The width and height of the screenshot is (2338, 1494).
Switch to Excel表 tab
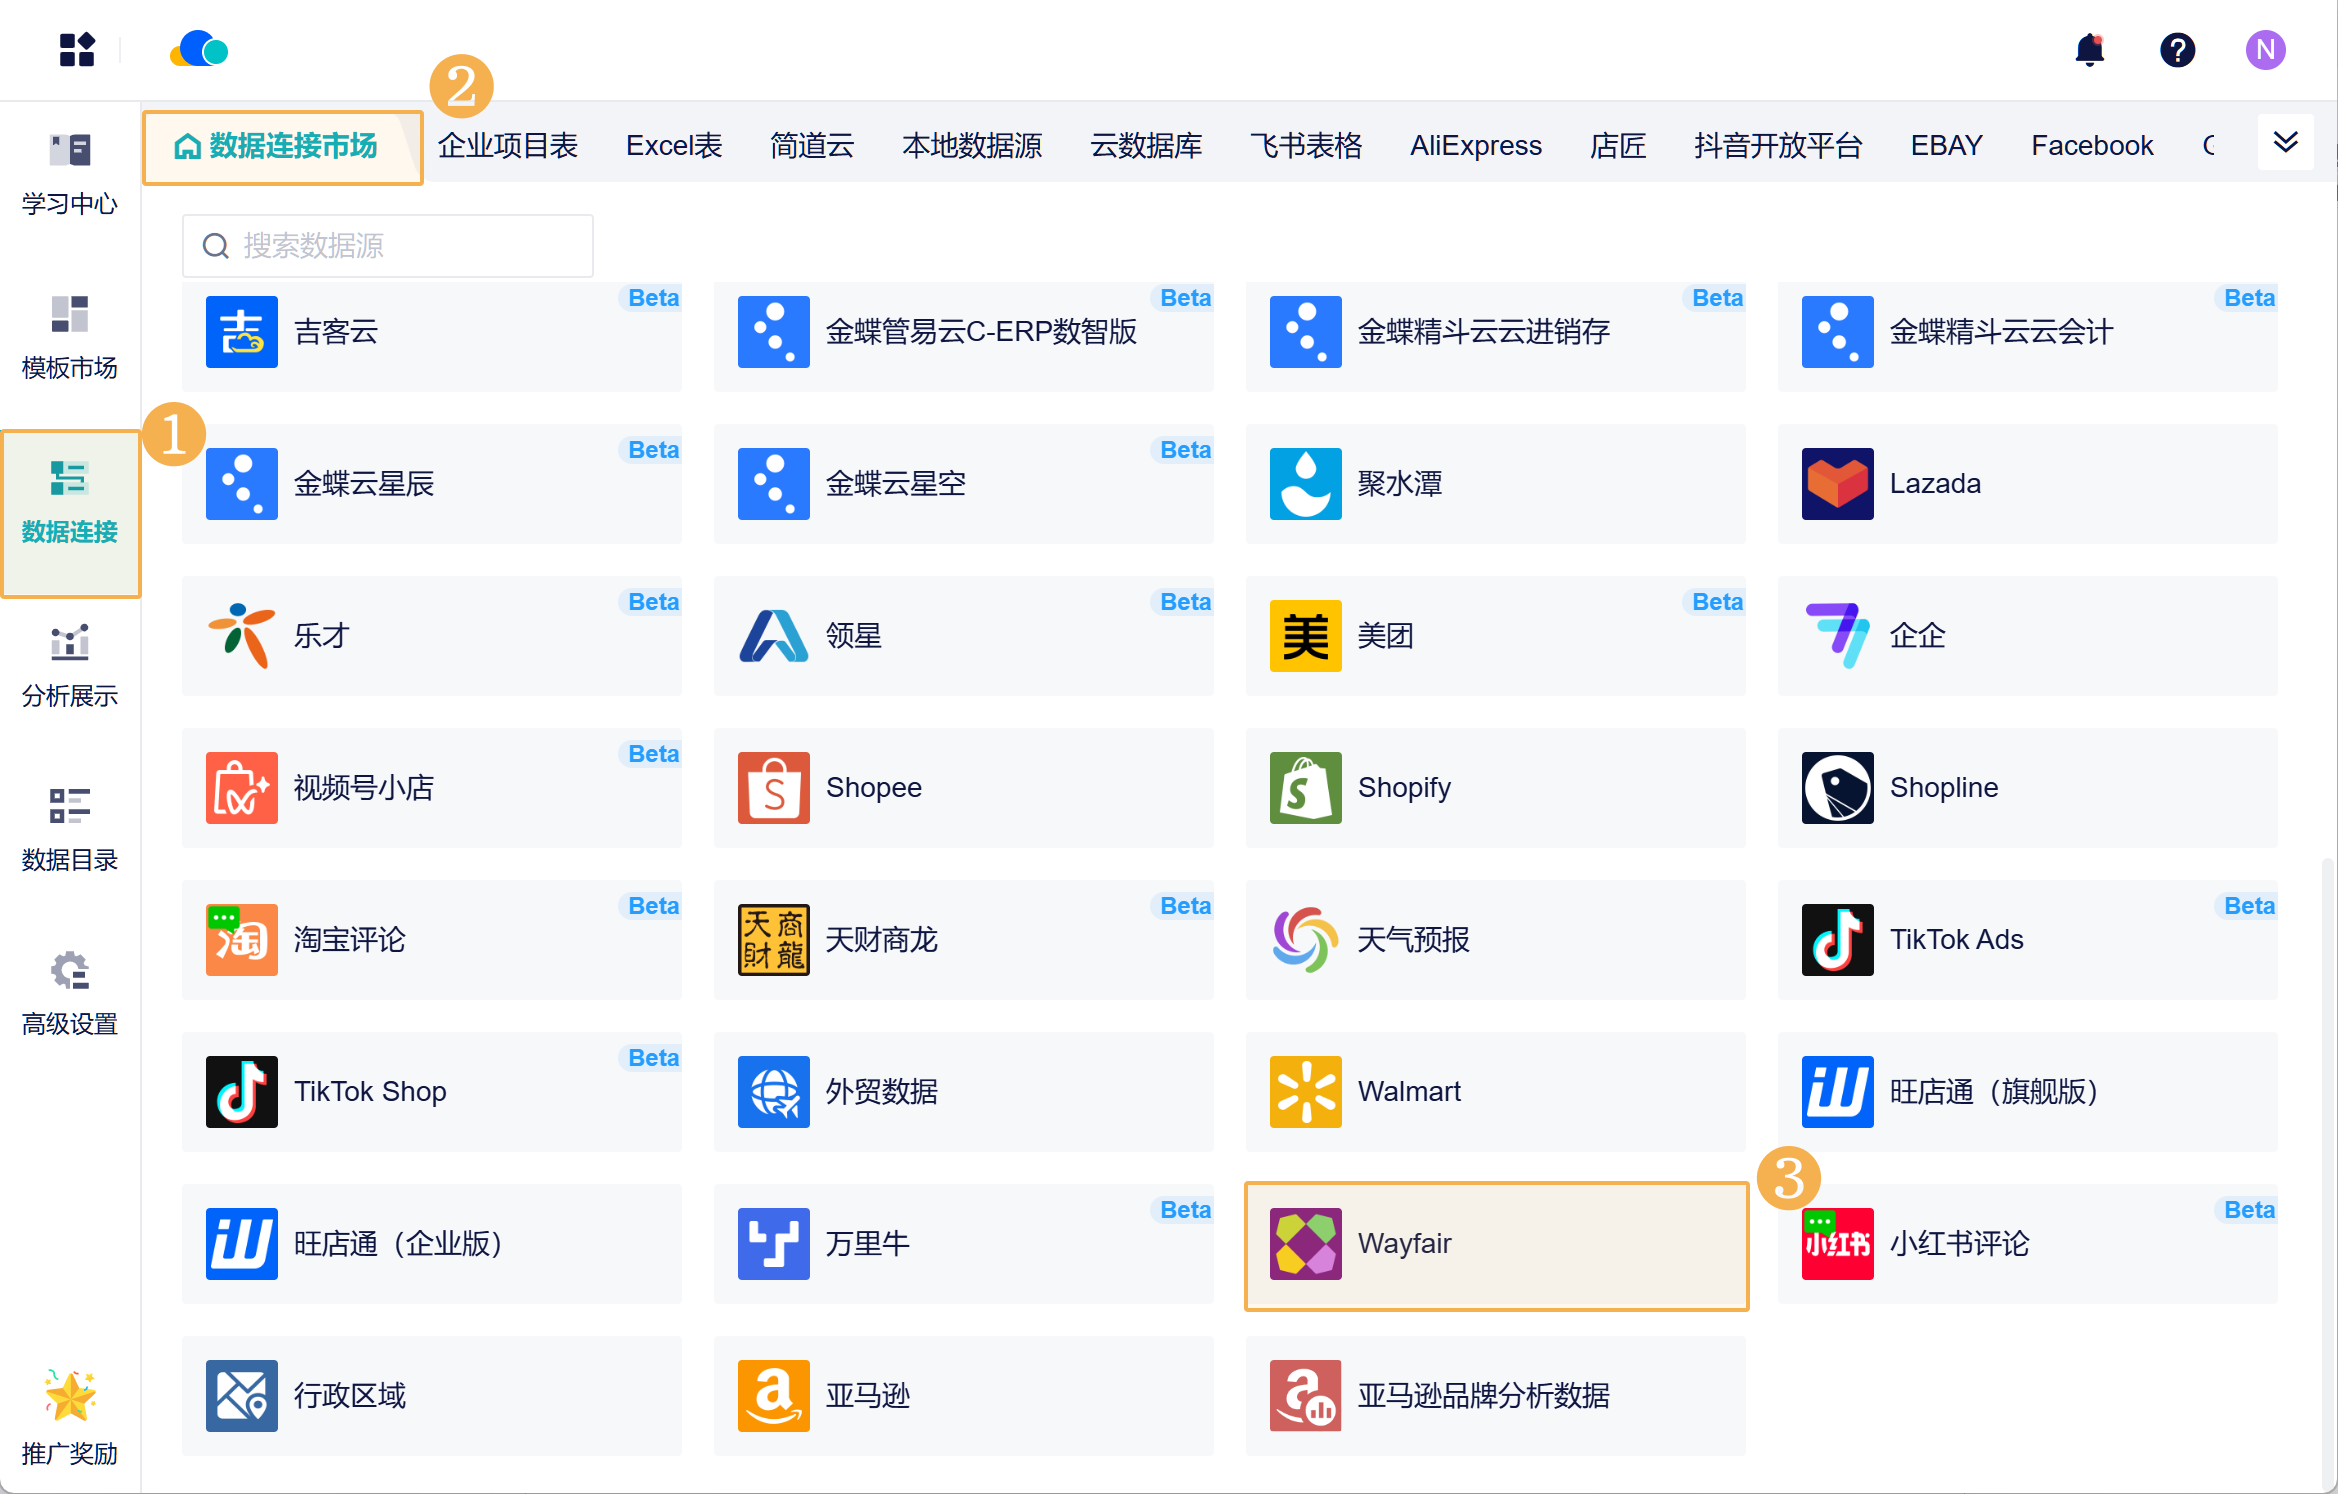point(674,146)
